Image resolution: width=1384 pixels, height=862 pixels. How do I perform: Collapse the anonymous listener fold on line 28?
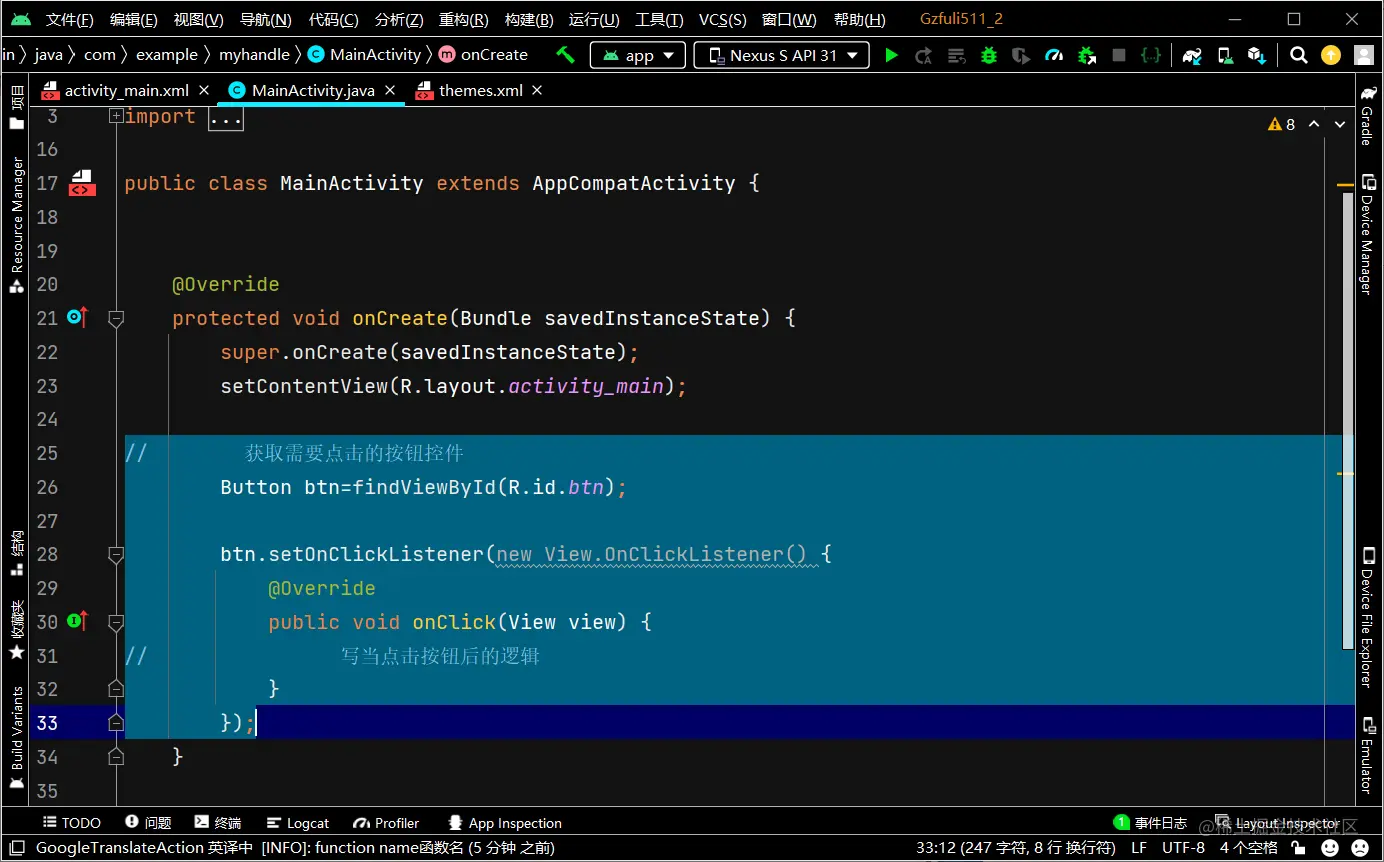point(116,554)
